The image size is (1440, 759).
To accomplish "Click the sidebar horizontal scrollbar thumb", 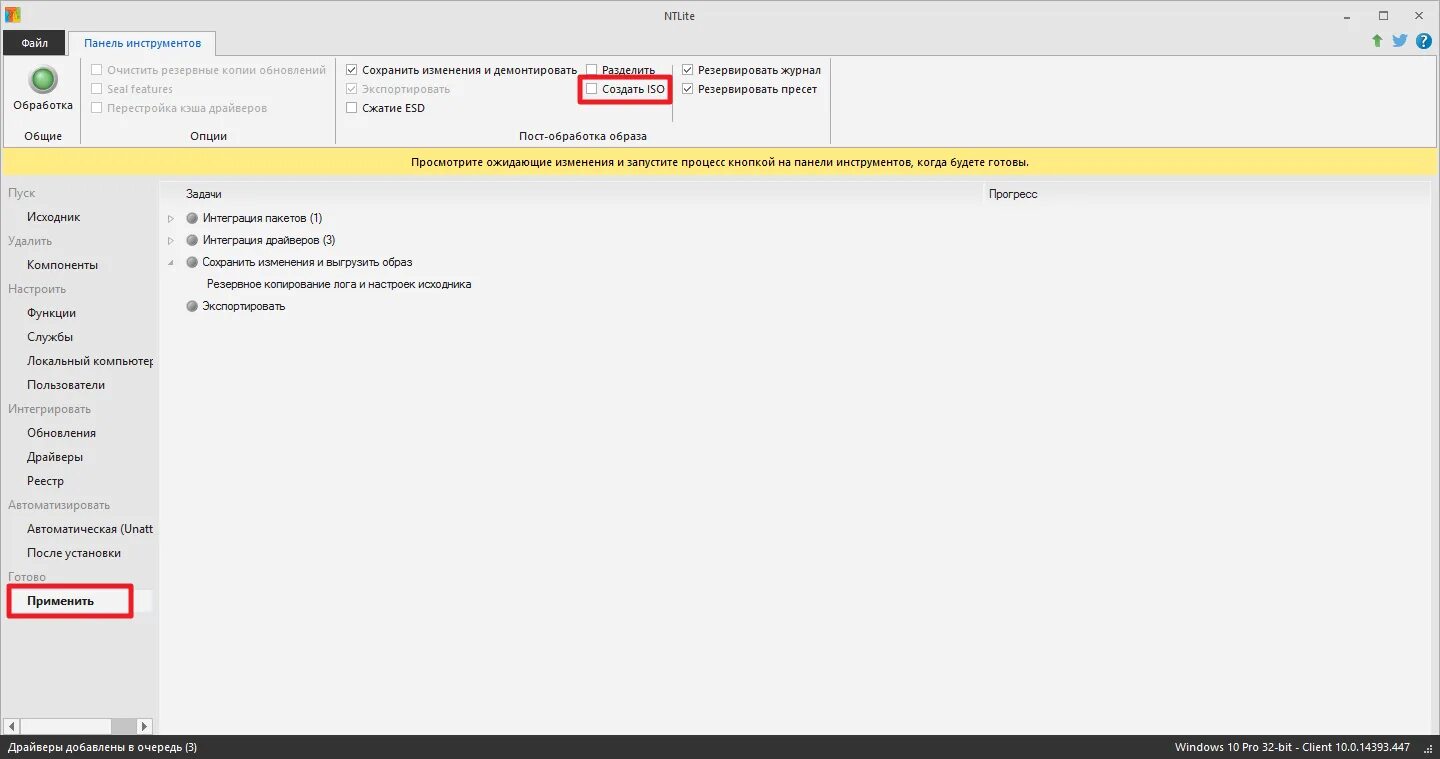I will point(65,726).
